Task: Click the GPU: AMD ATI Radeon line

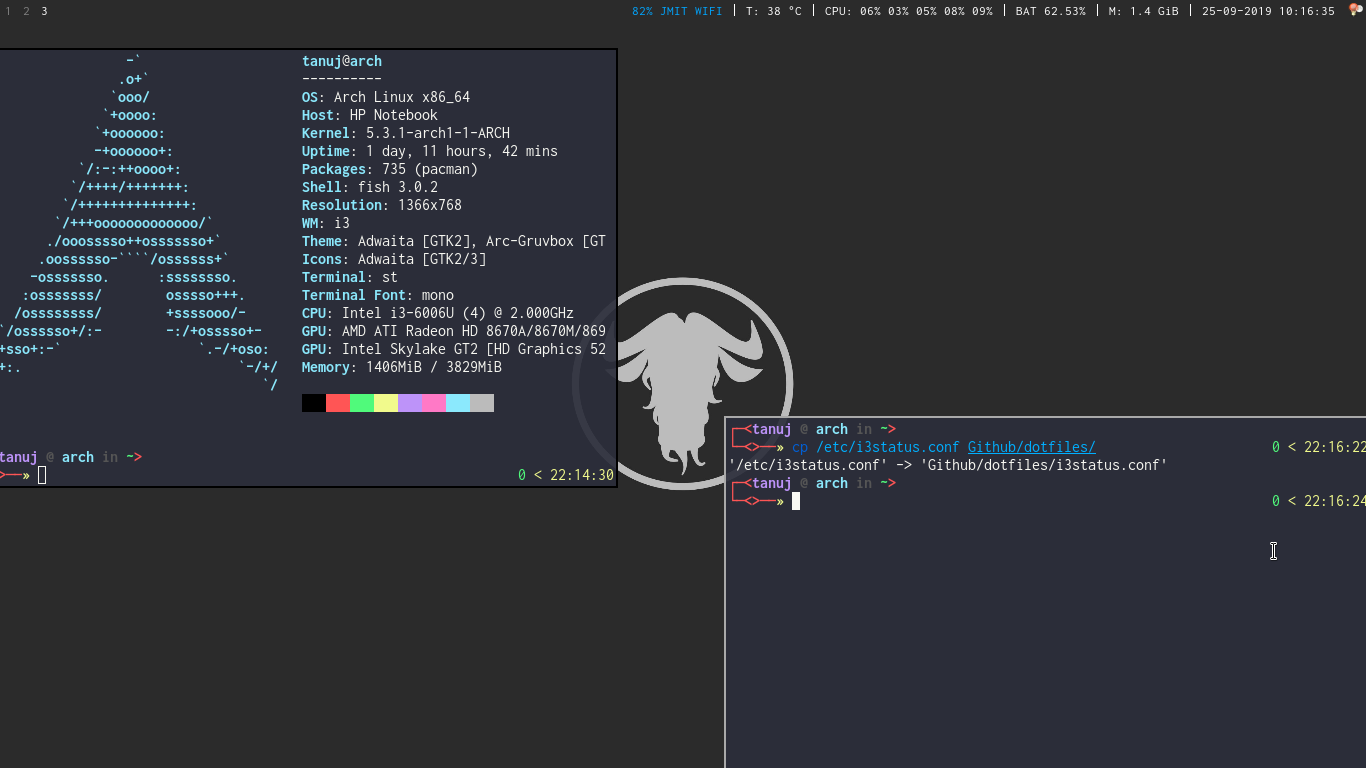Action: [x=454, y=331]
